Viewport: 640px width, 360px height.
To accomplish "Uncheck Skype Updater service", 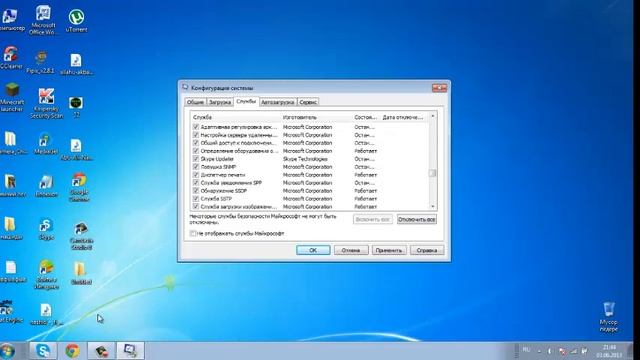I will click(x=196, y=159).
